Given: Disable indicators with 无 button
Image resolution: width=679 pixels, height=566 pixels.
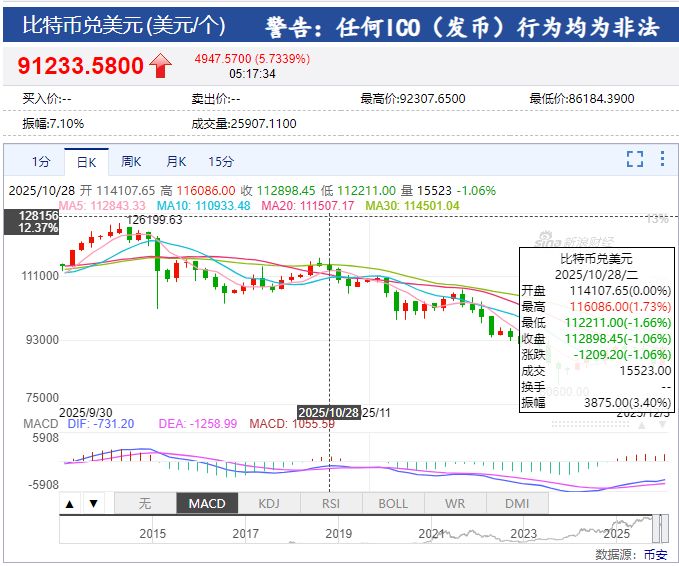Looking at the screenshot, I should [144, 504].
